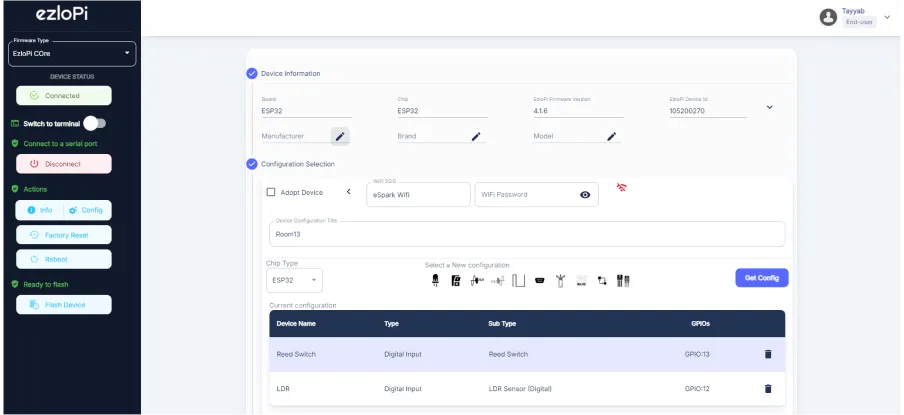This screenshot has width=904, height=415.
Task: Expand device information details chevron
Action: coord(769,107)
